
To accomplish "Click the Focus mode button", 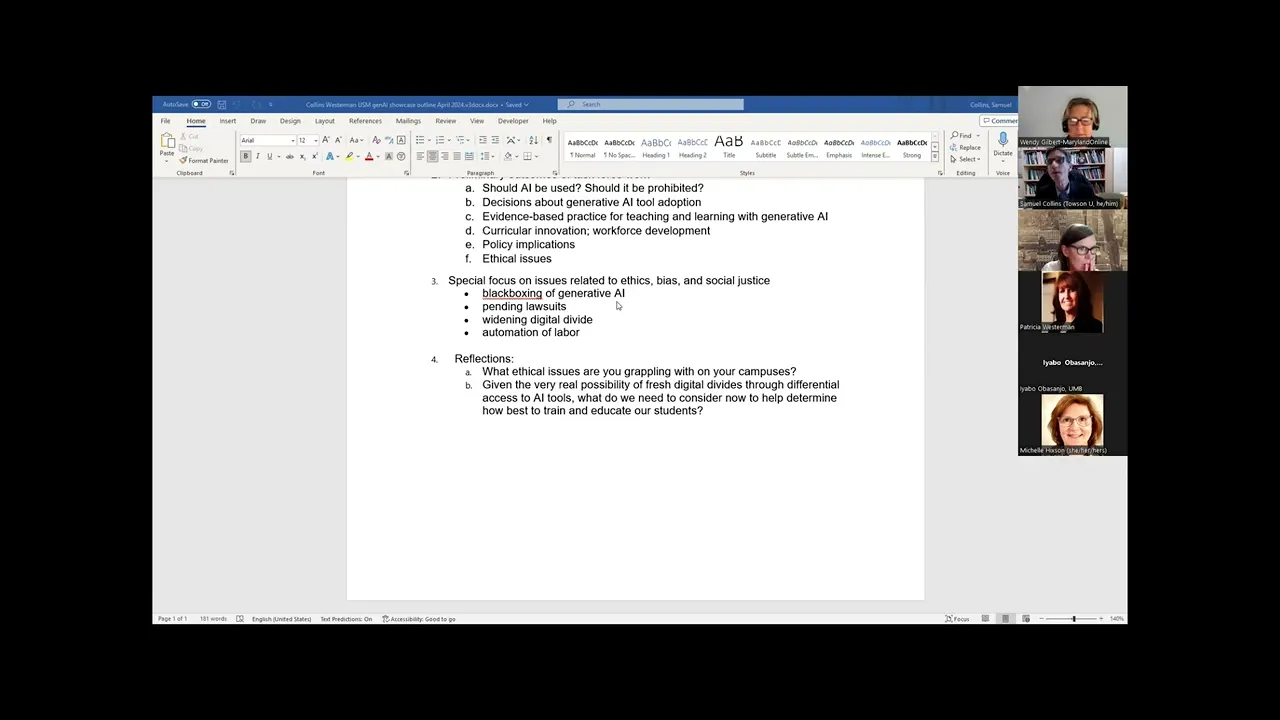I will 957,619.
